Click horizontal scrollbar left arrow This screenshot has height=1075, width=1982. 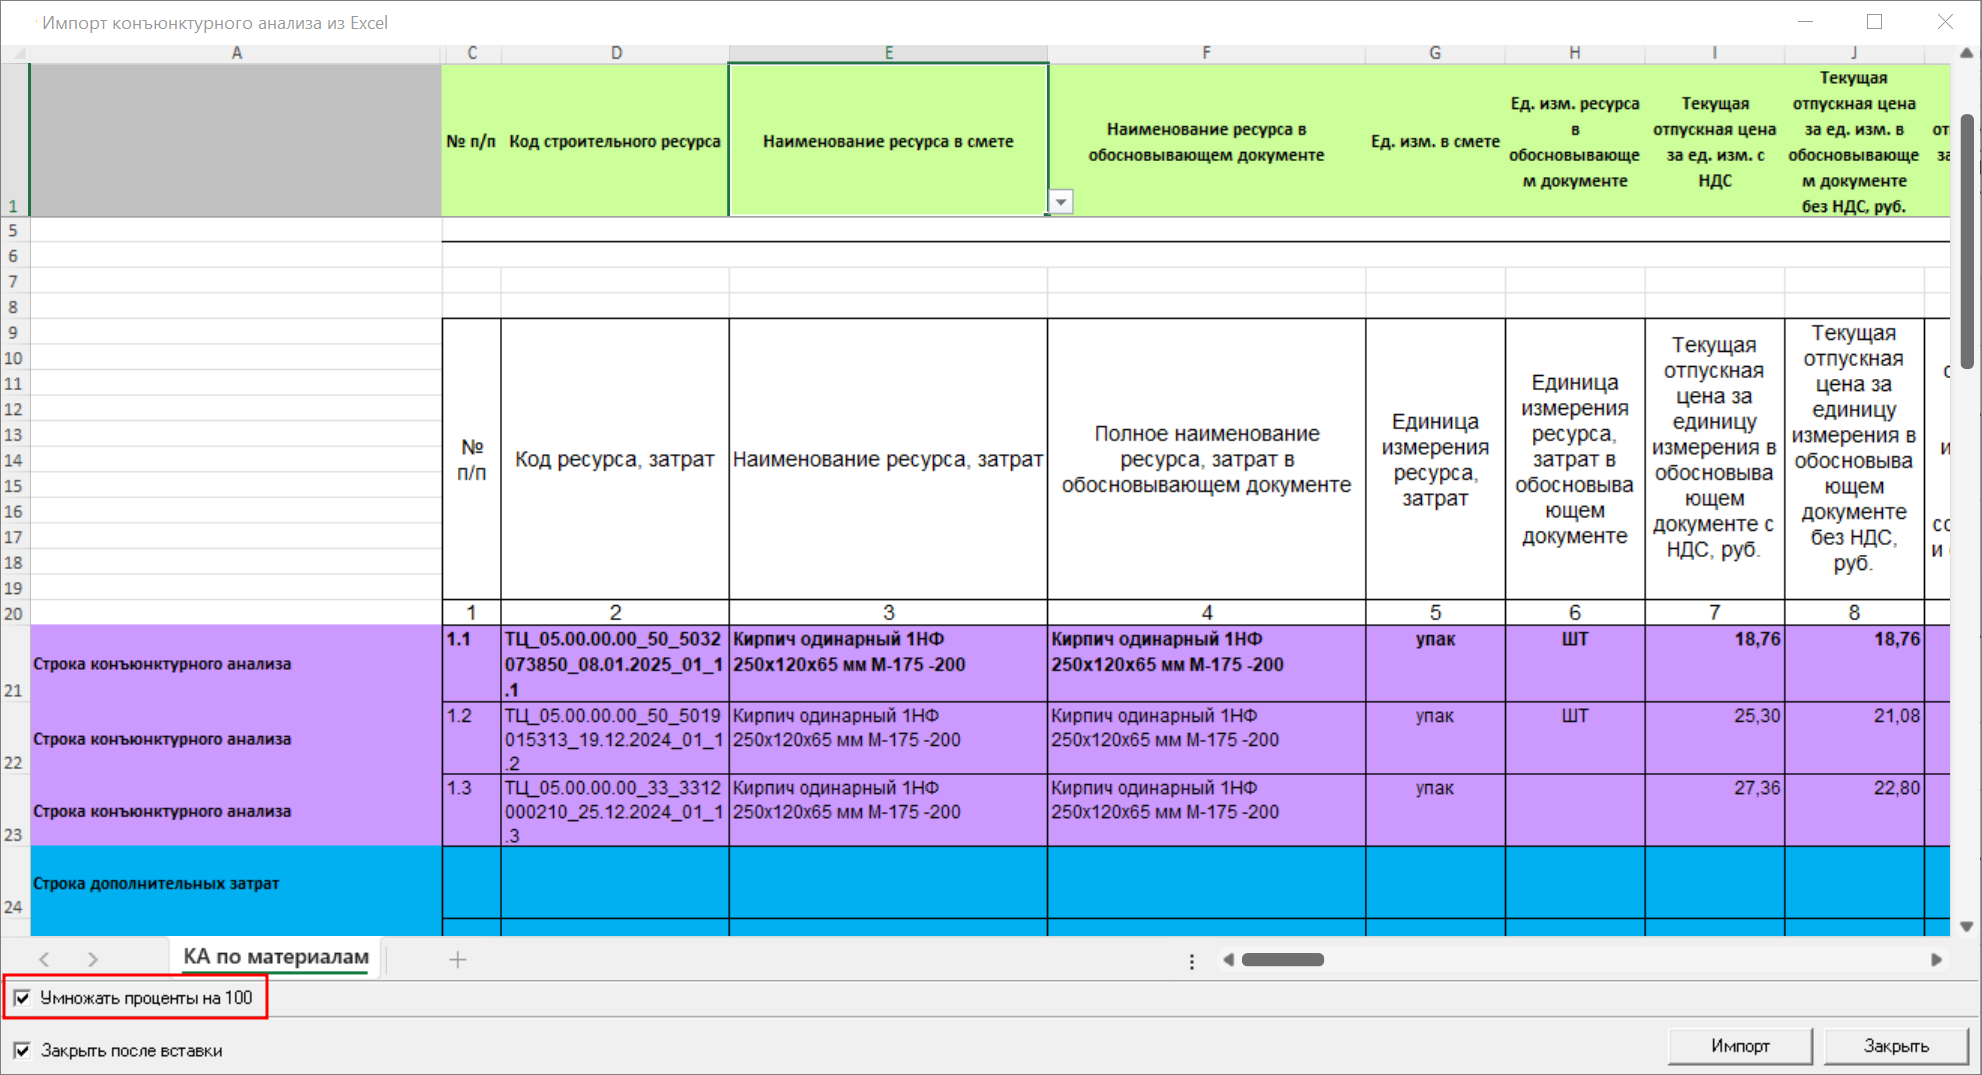point(1228,960)
